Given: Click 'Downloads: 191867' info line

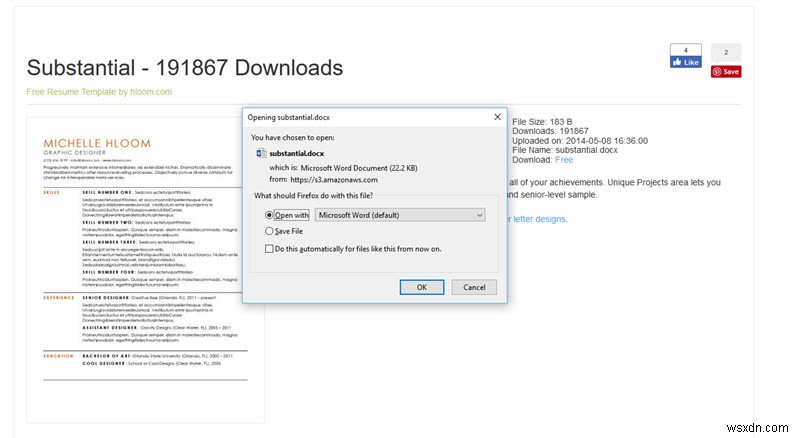Looking at the screenshot, I should 550,131.
